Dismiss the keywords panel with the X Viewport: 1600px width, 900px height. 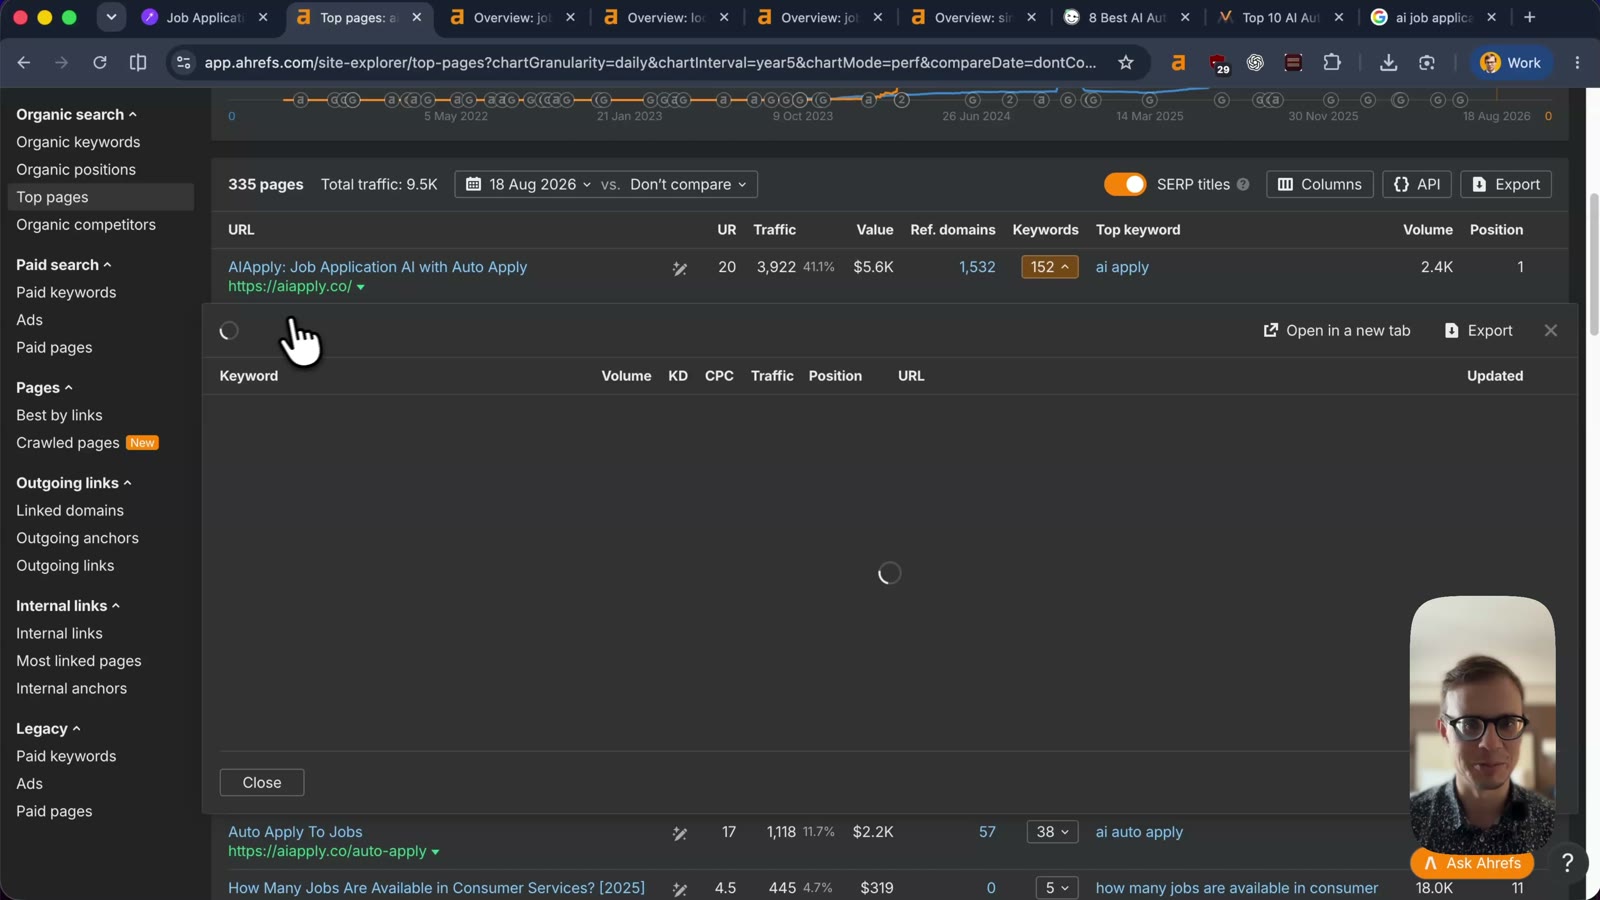pyautogui.click(x=1551, y=331)
